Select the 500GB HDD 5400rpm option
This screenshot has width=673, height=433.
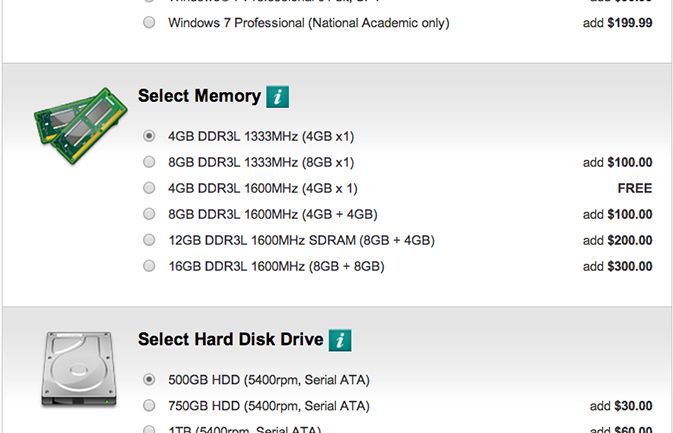[x=149, y=380]
